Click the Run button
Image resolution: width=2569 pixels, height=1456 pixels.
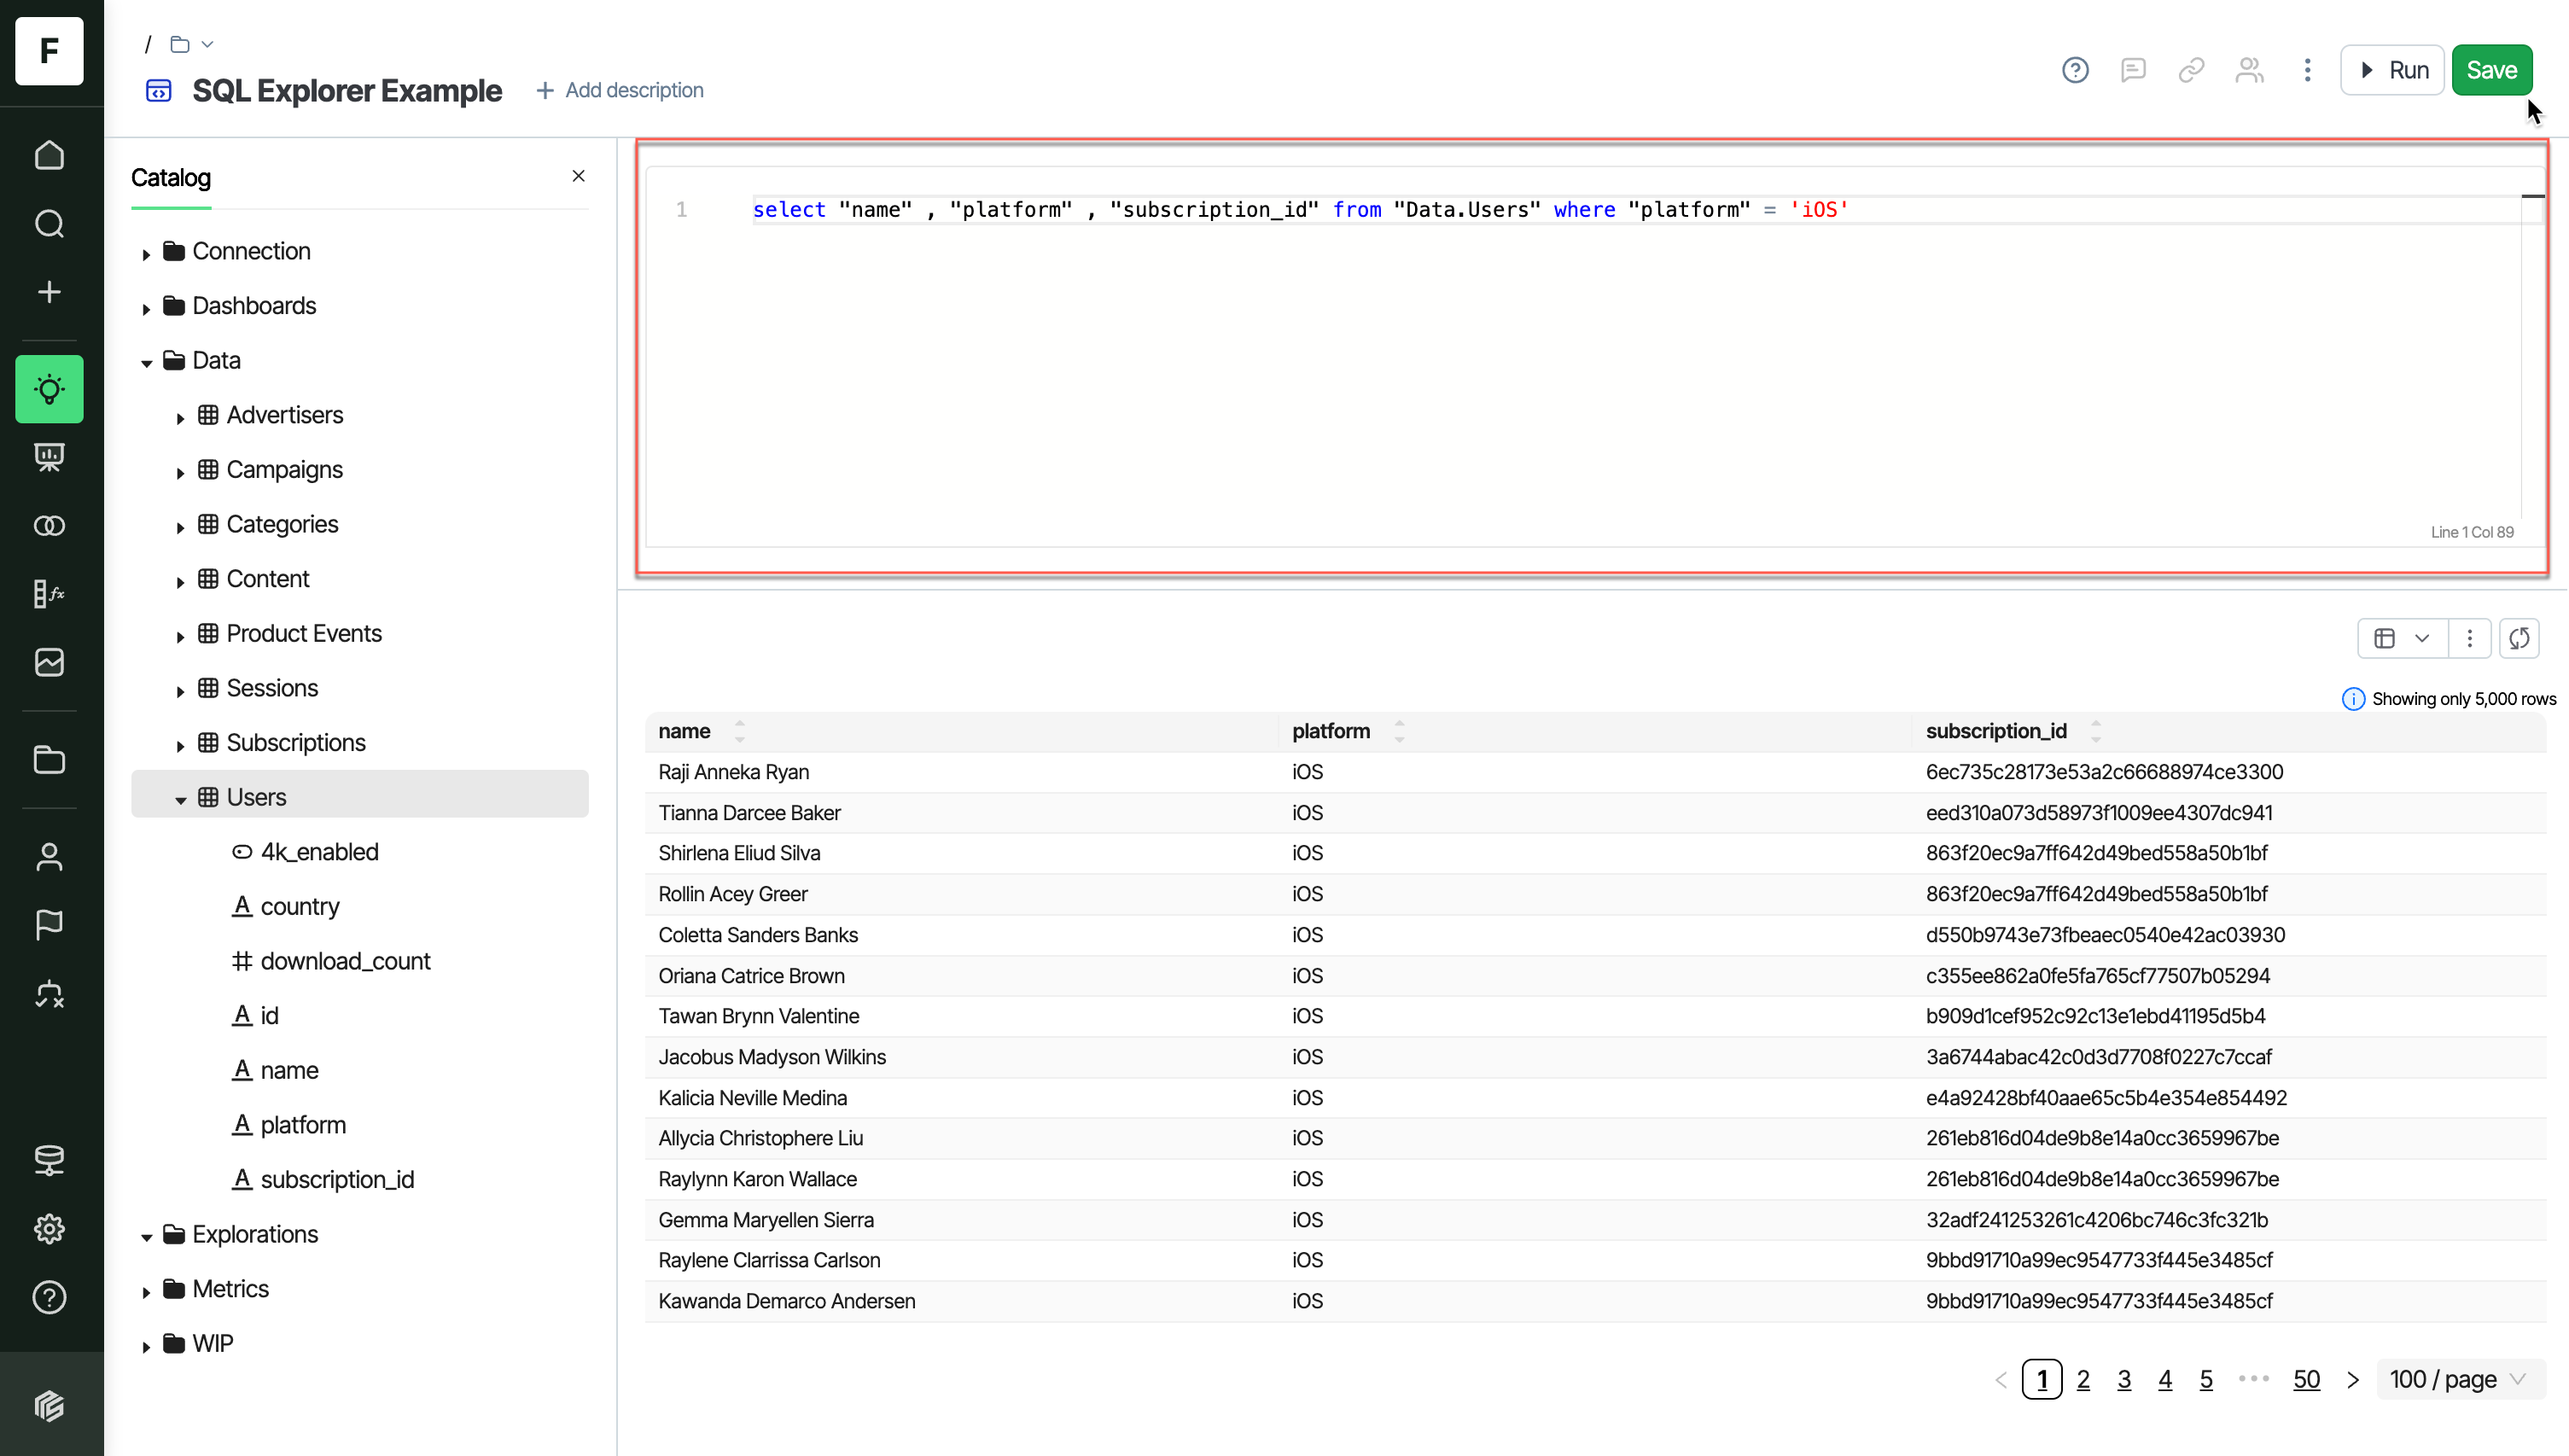2392,70
